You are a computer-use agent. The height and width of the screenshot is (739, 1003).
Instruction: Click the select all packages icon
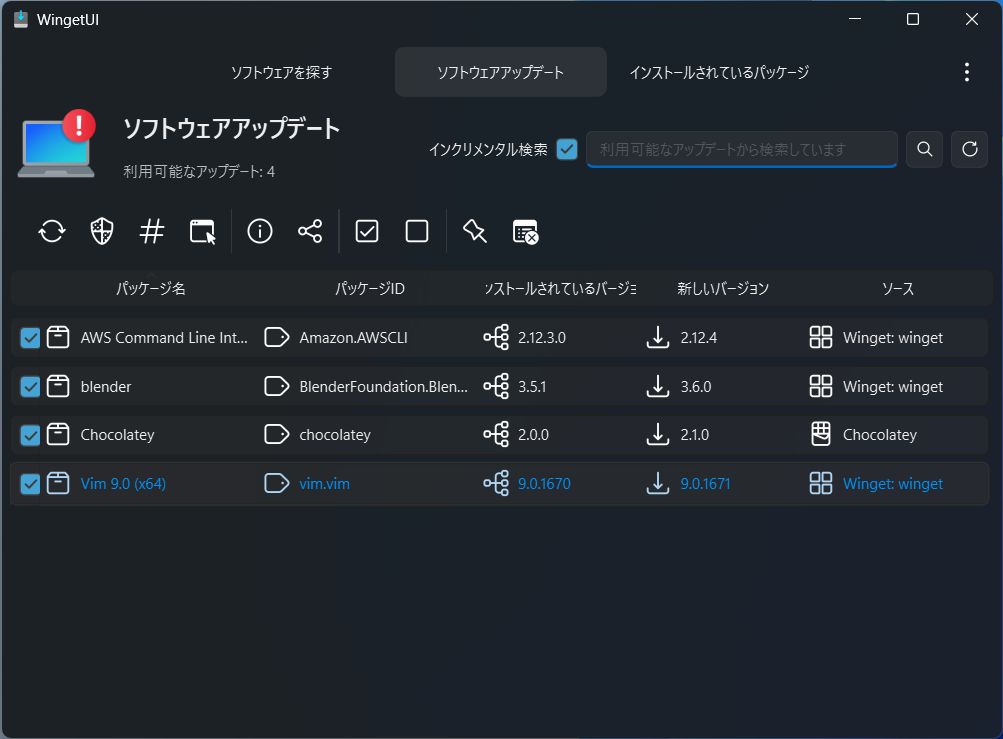tap(367, 231)
